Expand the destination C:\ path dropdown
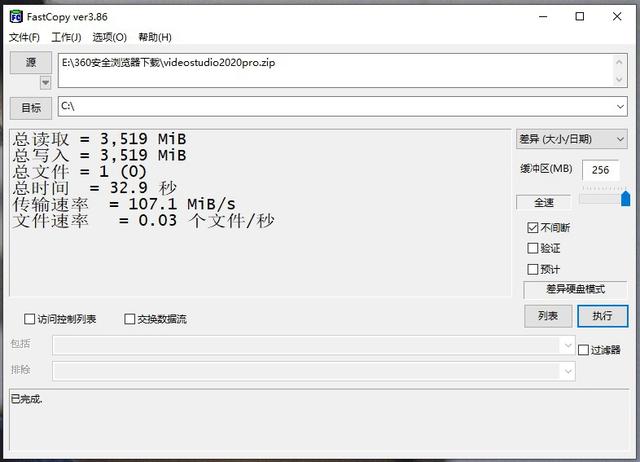 click(x=620, y=107)
